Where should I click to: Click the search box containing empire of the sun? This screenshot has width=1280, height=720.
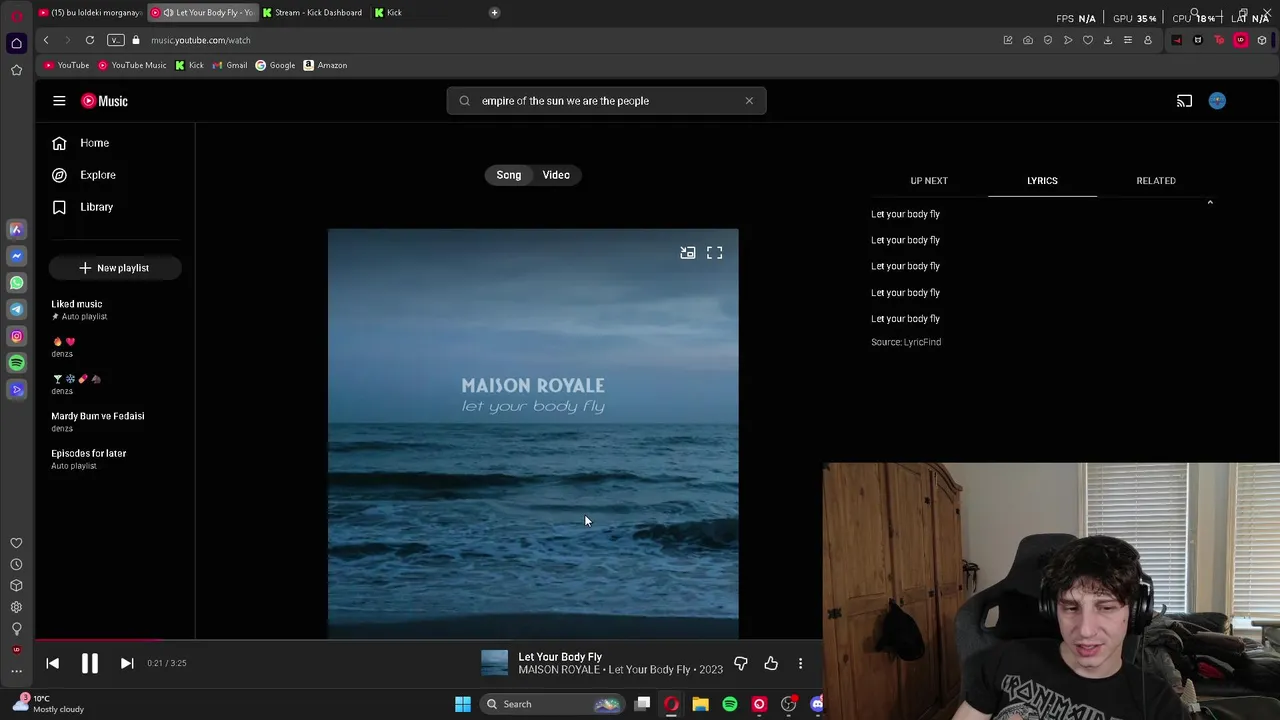(606, 101)
